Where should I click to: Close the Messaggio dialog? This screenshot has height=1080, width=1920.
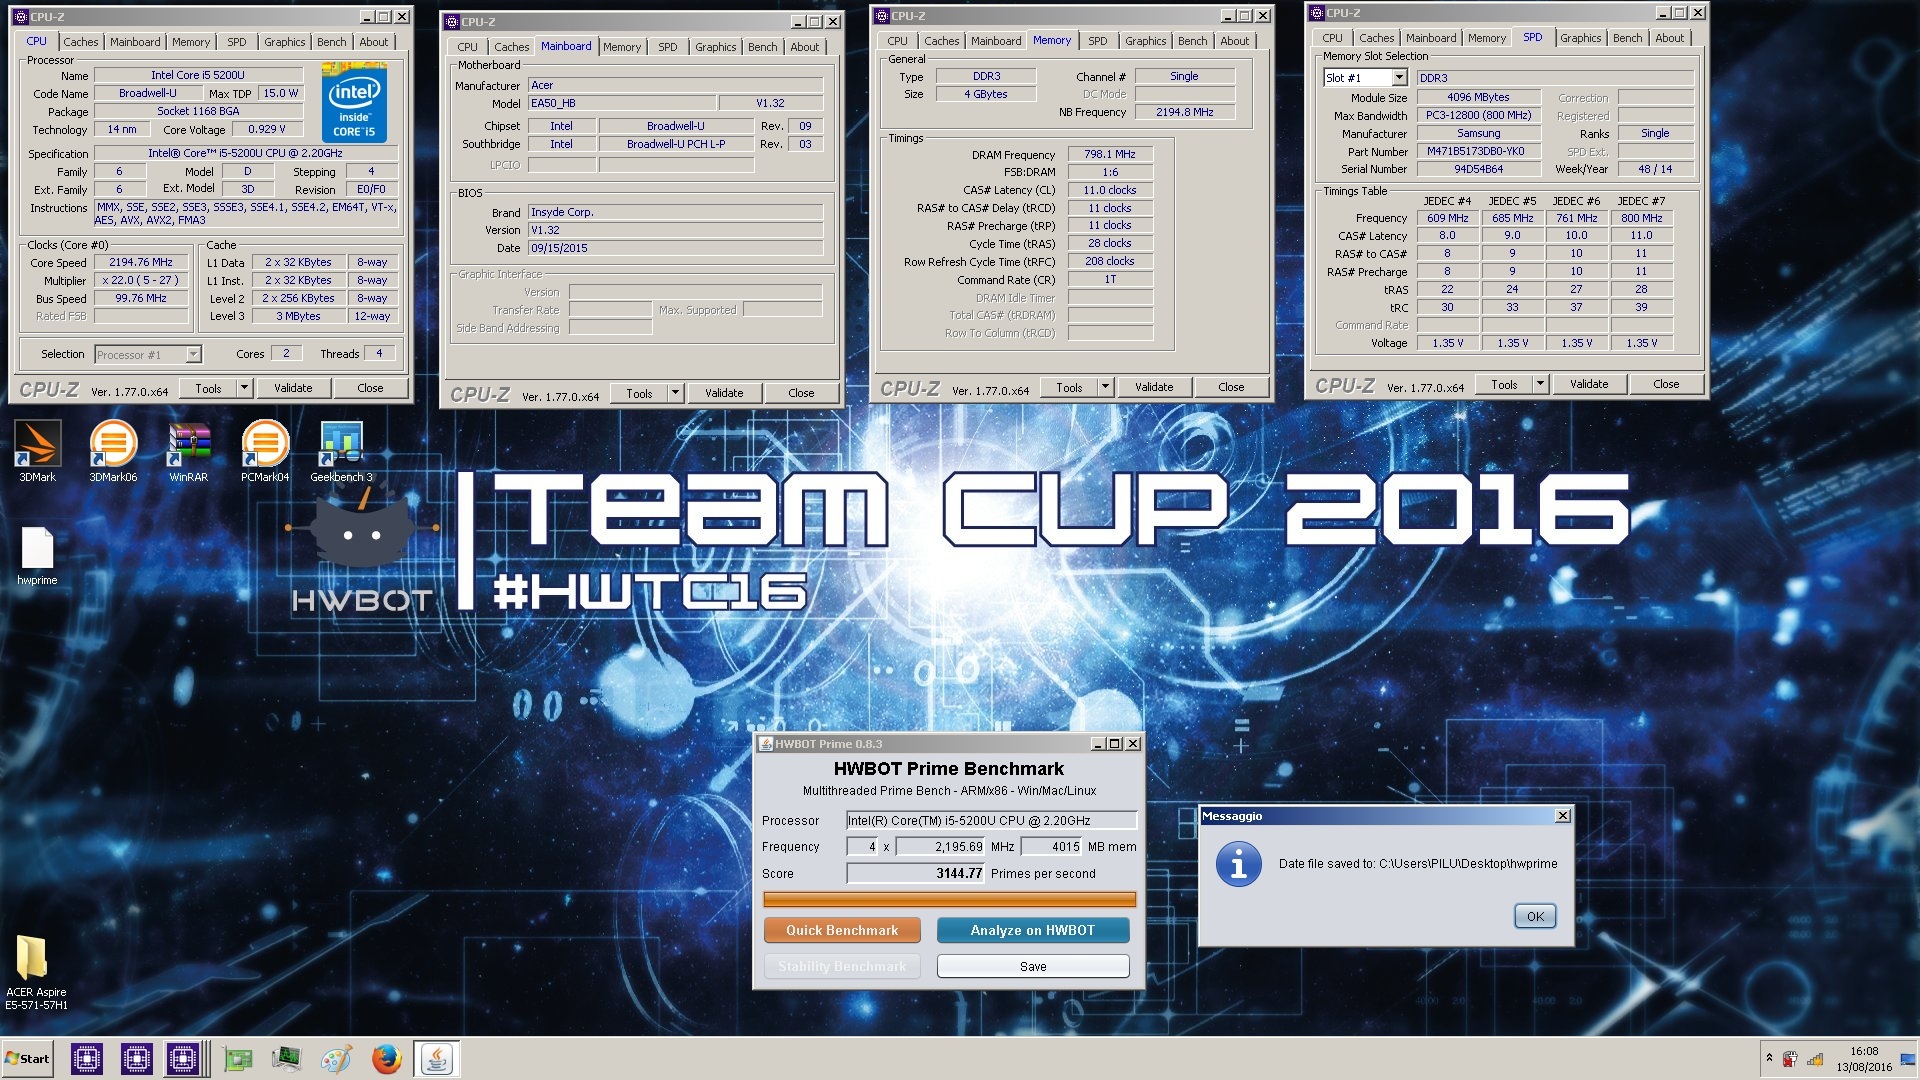(1562, 816)
